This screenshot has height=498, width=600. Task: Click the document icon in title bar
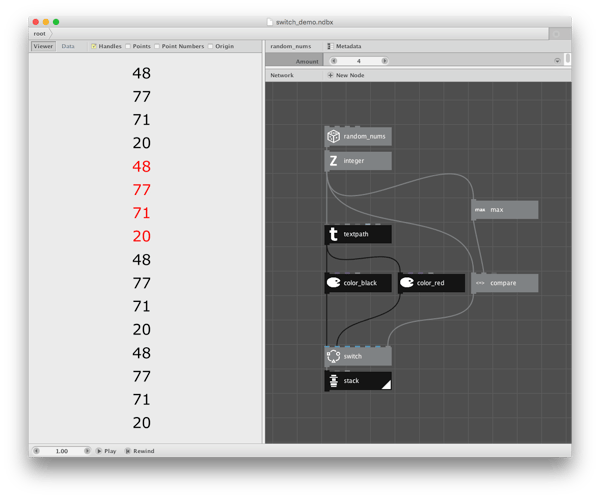[270, 22]
